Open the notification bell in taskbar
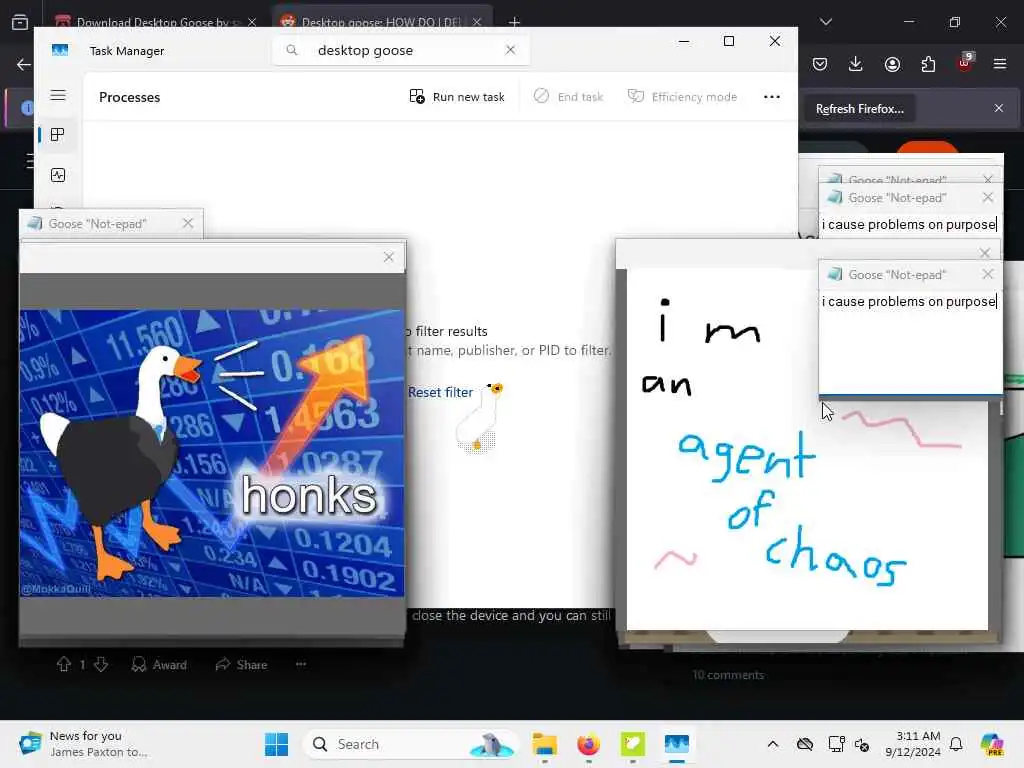Image resolution: width=1024 pixels, height=768 pixels. 956,744
